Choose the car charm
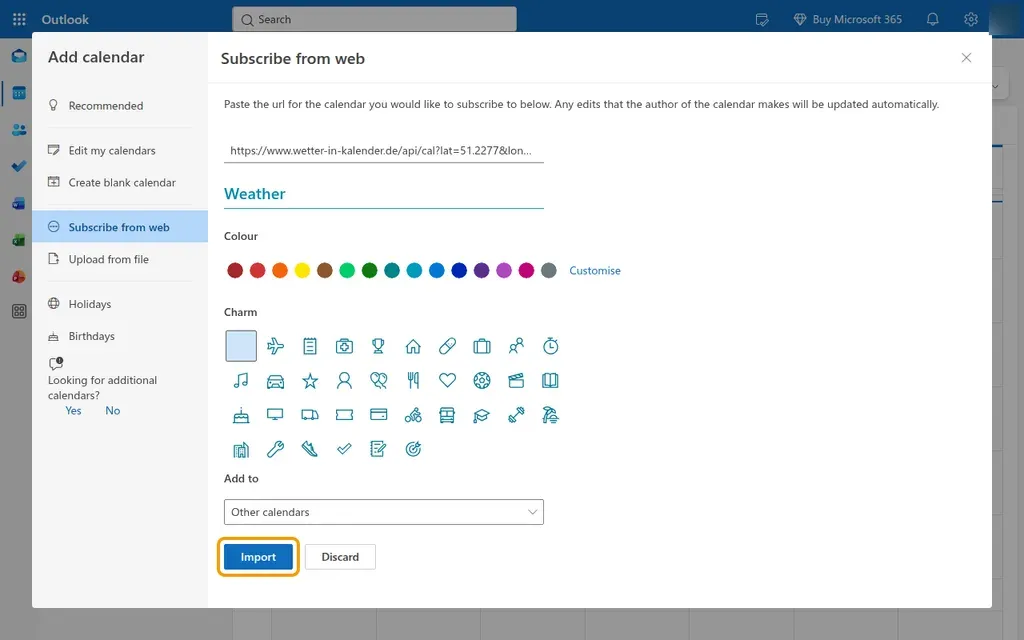Image resolution: width=1024 pixels, height=640 pixels. pos(276,380)
